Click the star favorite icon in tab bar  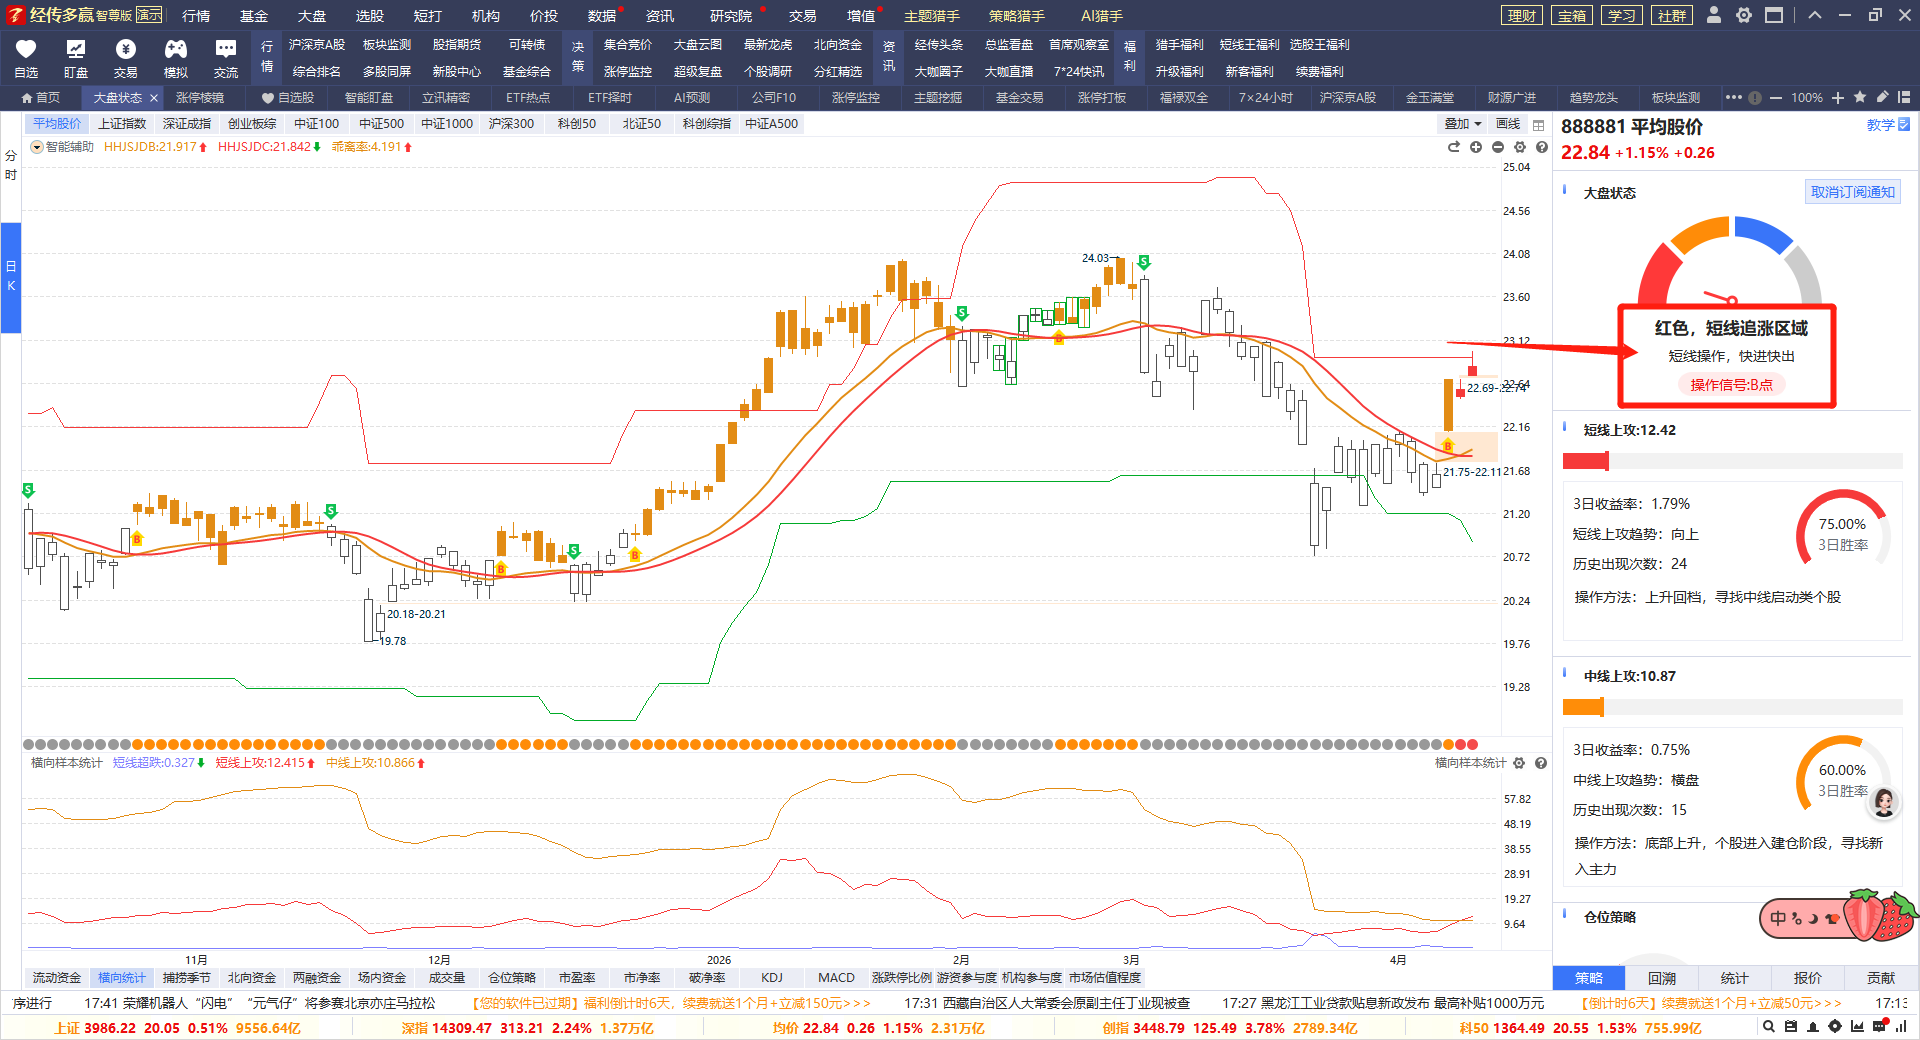[x=1860, y=97]
